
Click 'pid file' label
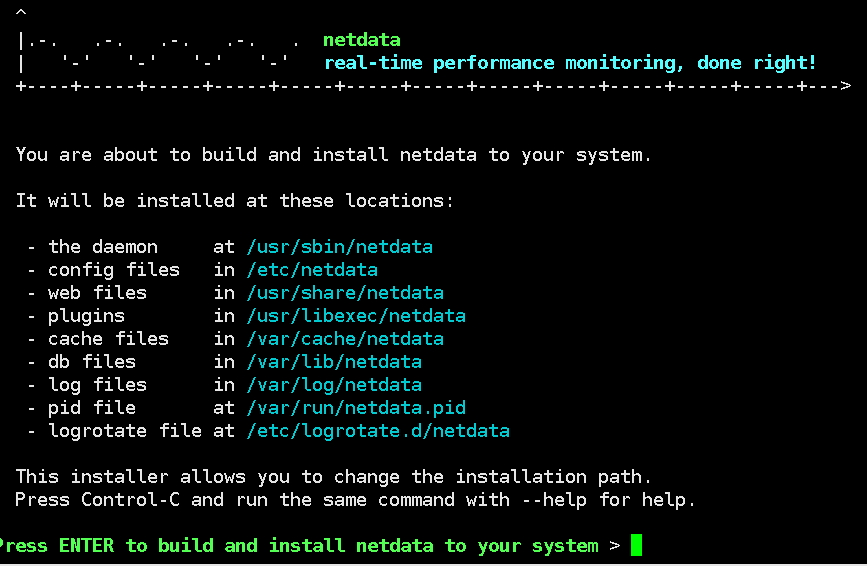(92, 408)
